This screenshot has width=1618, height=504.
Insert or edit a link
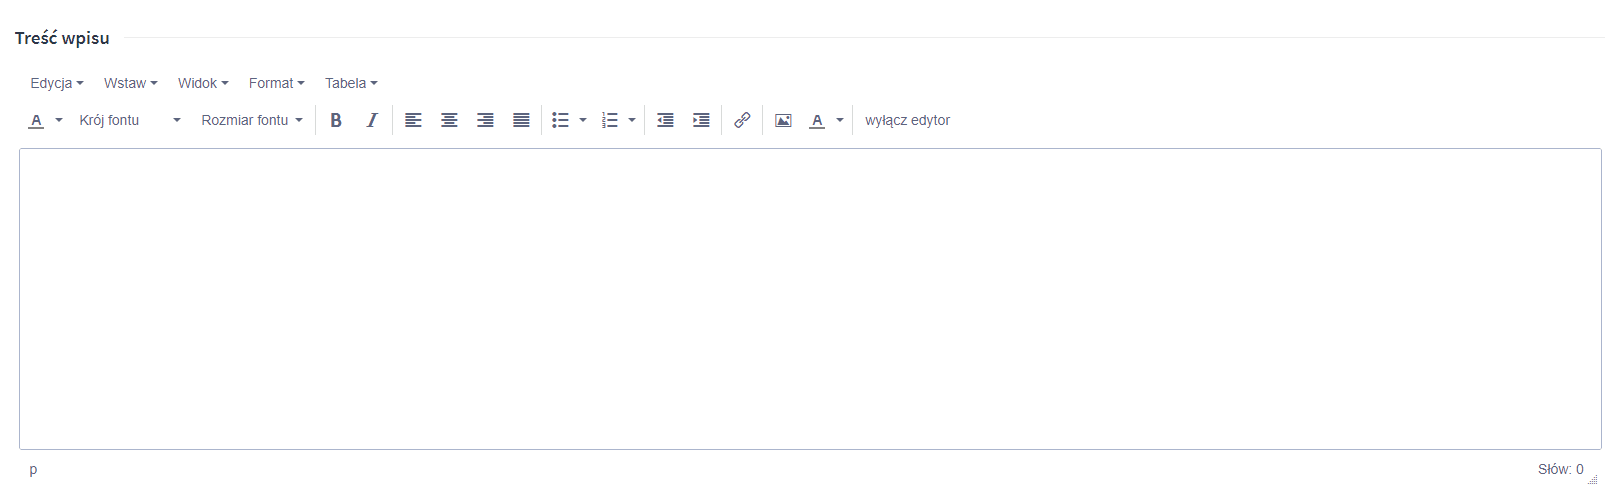[x=742, y=120]
